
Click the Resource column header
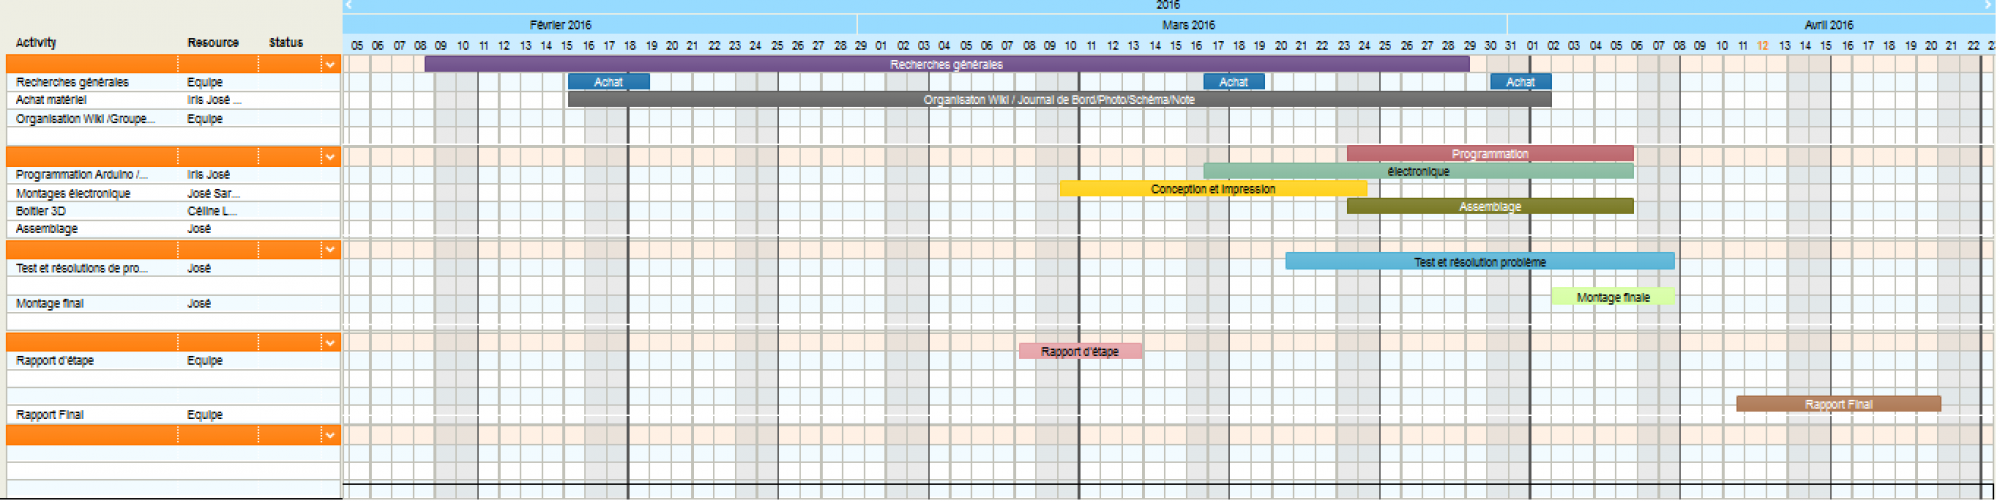click(x=213, y=42)
